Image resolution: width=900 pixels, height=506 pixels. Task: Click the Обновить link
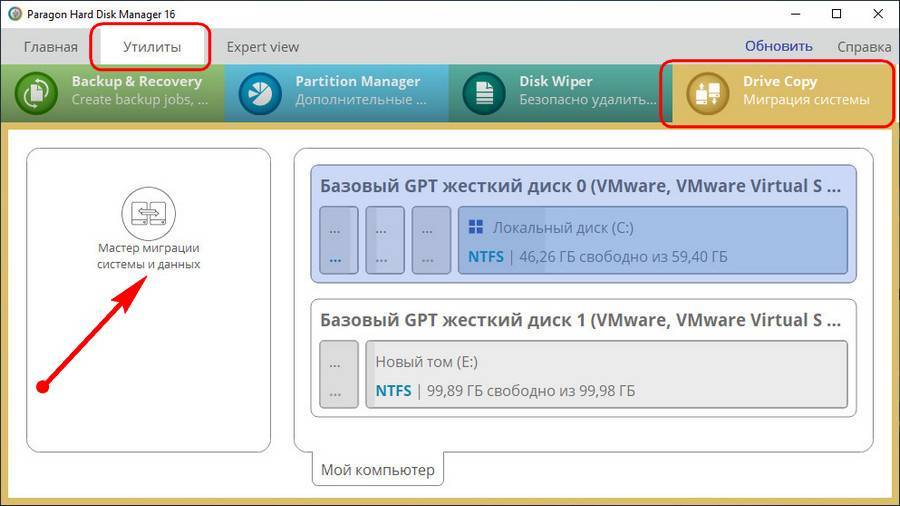(x=778, y=46)
